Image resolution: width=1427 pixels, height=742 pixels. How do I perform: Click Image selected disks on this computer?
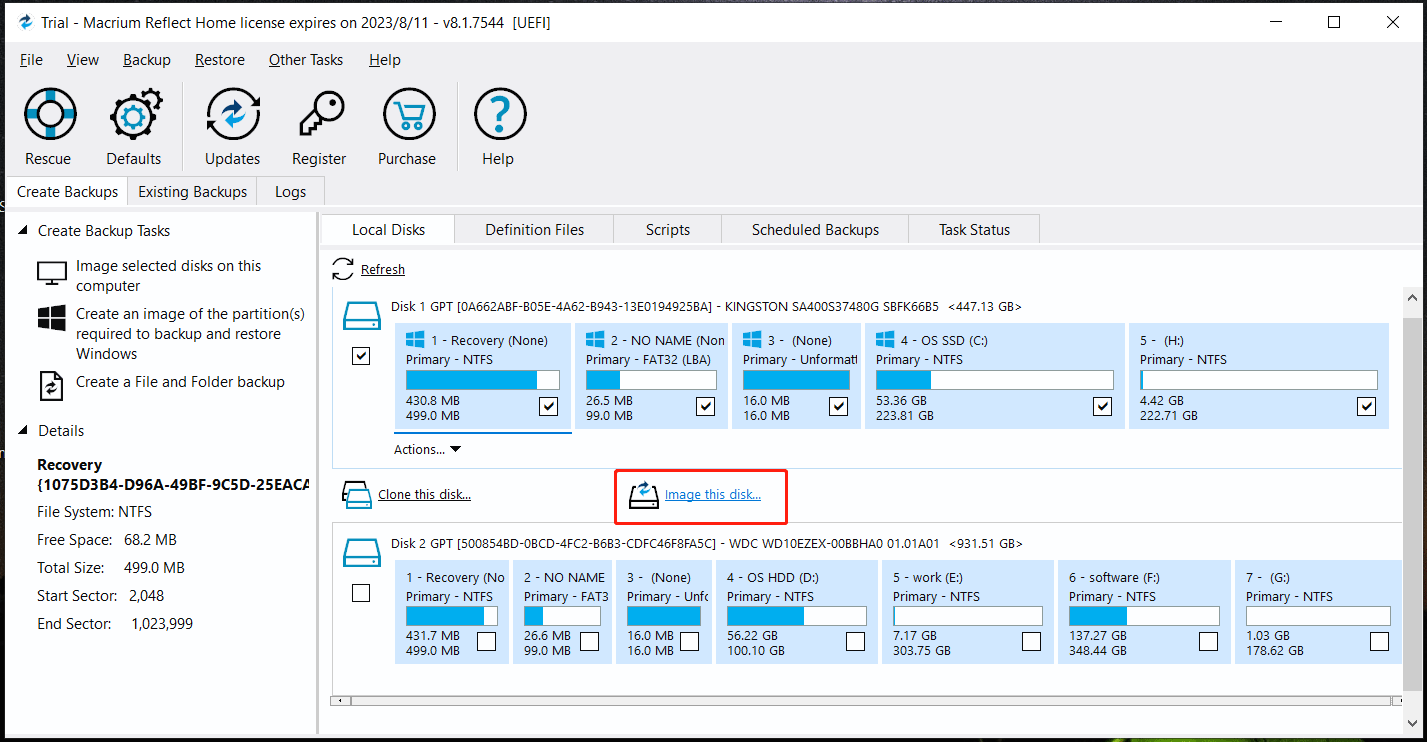click(168, 276)
